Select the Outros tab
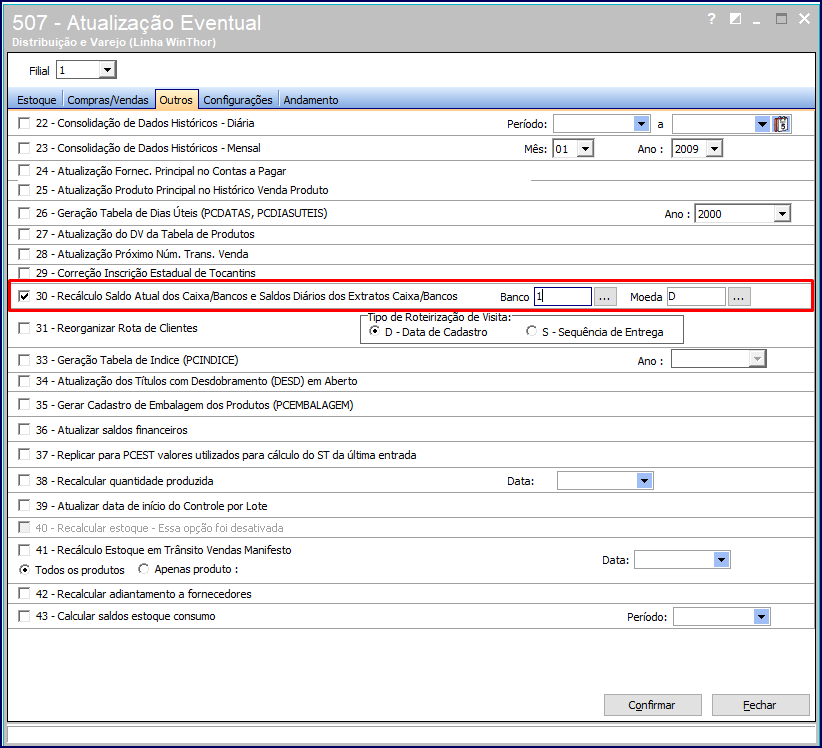 click(176, 100)
